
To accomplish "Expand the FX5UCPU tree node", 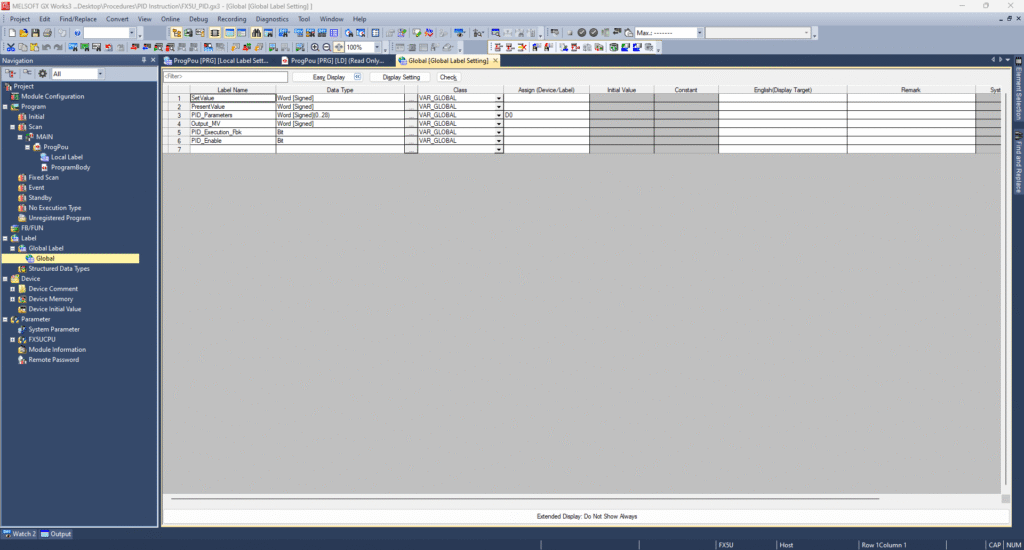I will pos(12,340).
